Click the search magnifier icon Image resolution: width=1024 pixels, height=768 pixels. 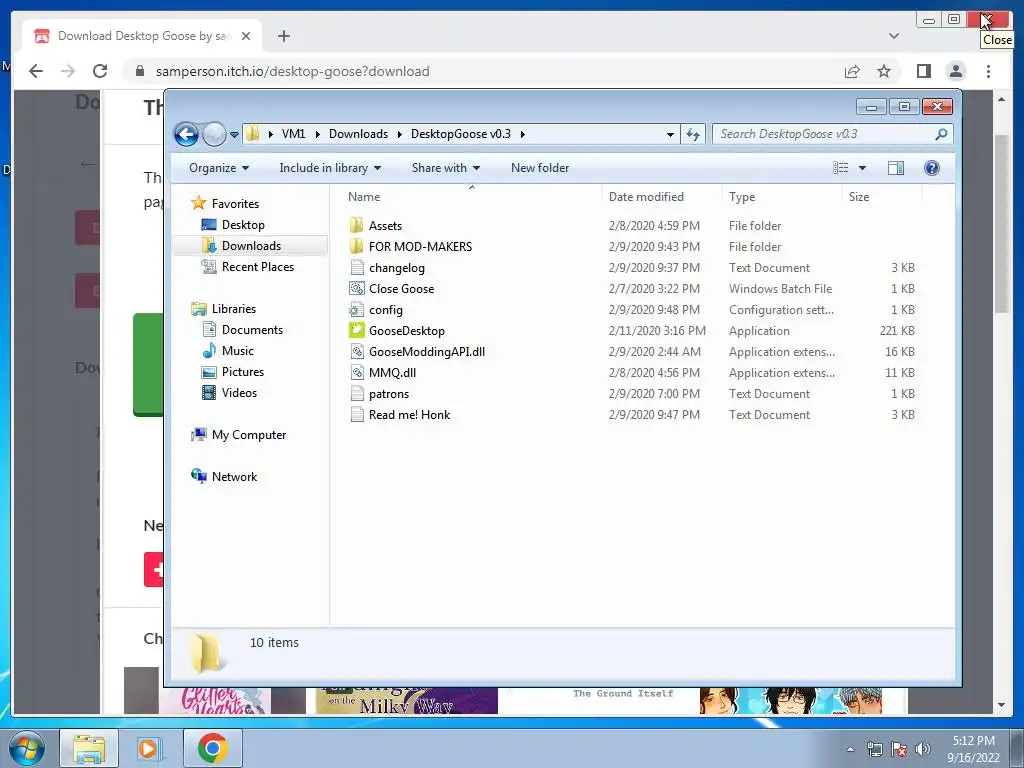click(x=941, y=134)
